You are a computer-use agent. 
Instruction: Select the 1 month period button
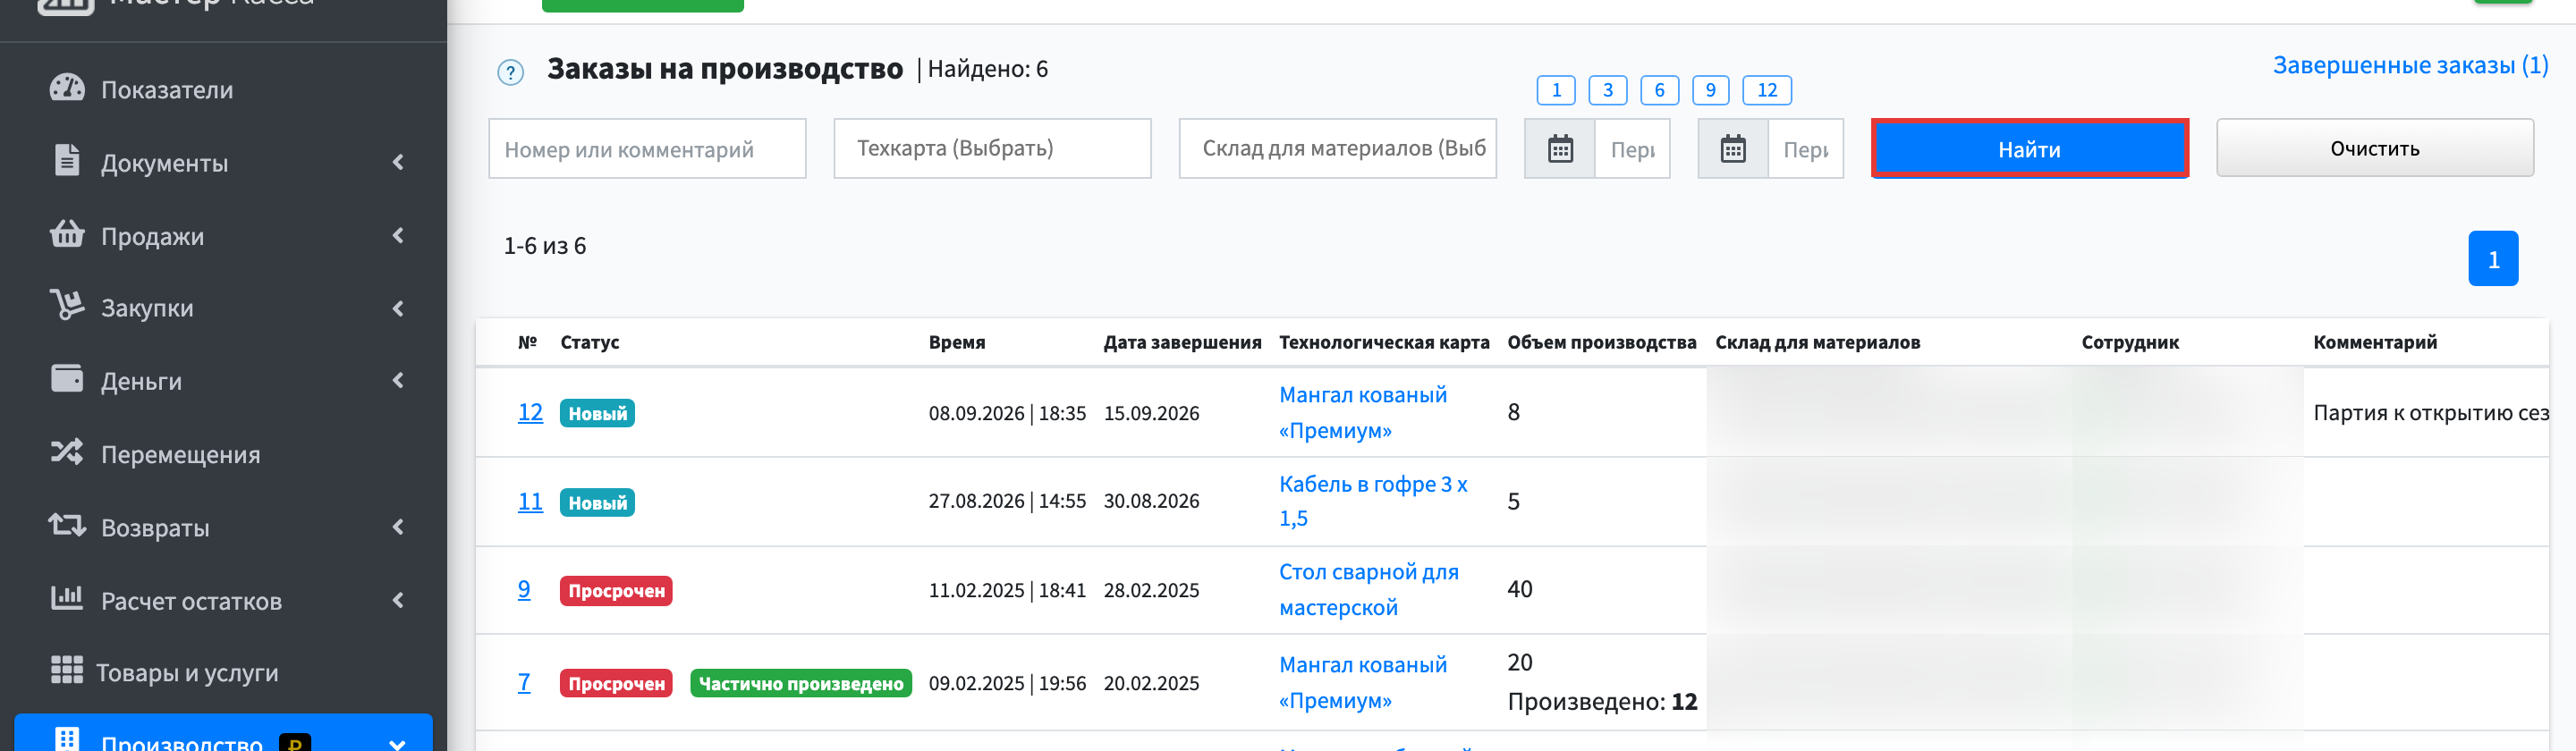click(x=1555, y=90)
